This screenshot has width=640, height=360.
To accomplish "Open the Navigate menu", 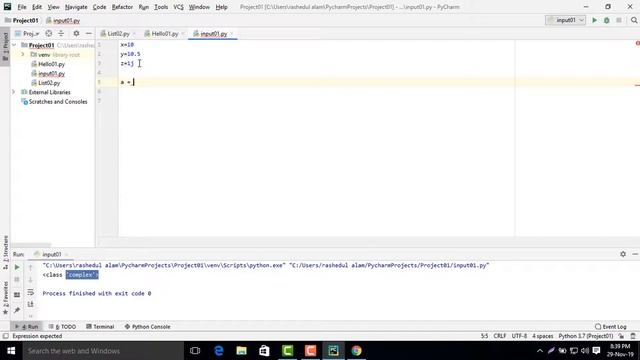I will coord(76,7).
